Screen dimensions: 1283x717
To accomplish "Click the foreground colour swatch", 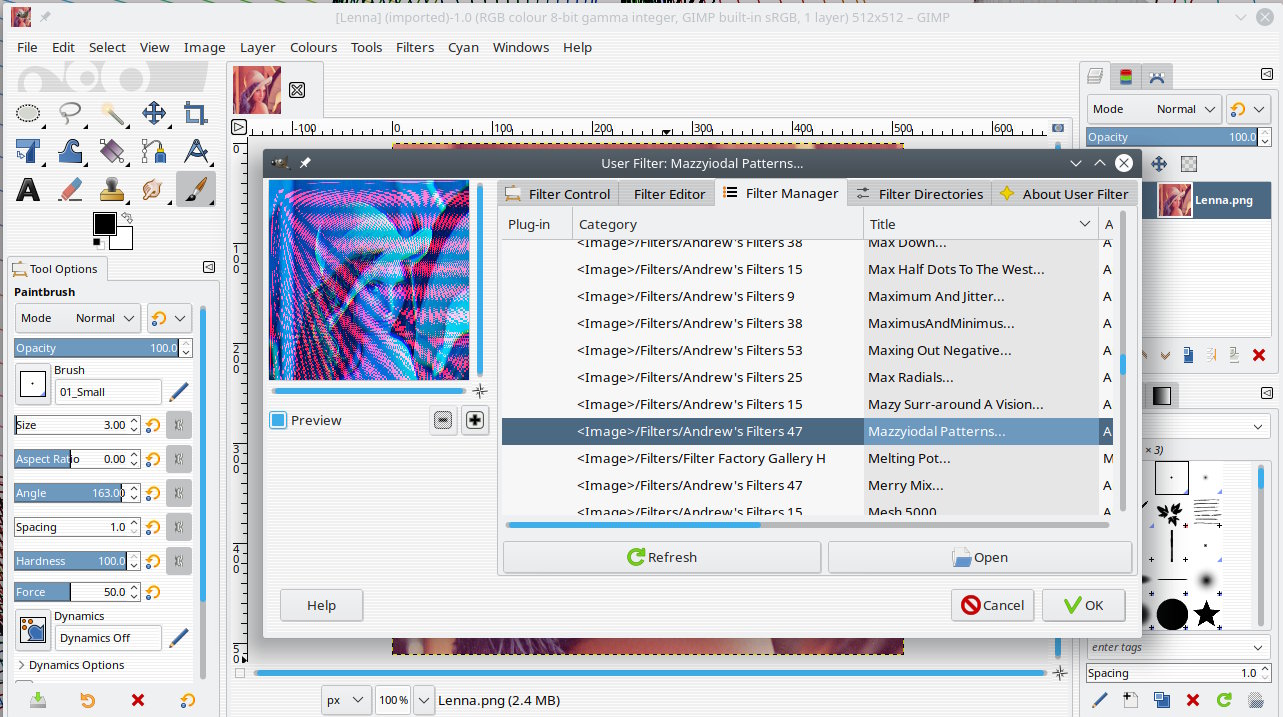I will pos(104,223).
